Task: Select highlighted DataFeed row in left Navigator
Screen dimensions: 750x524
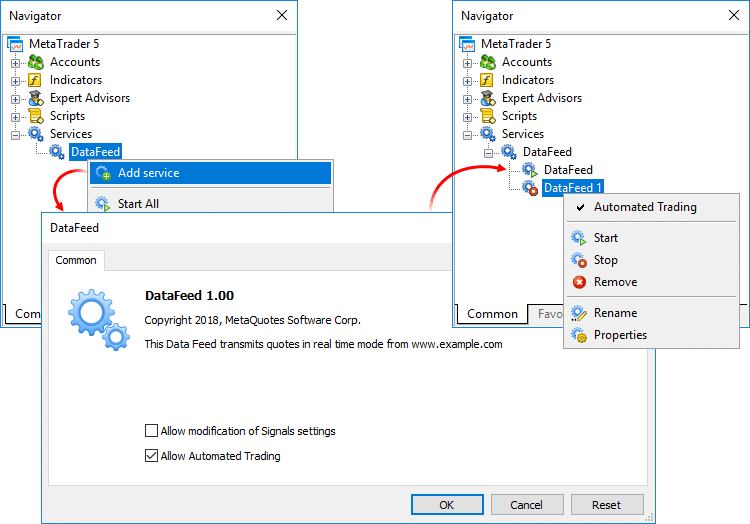Action: coord(95,152)
